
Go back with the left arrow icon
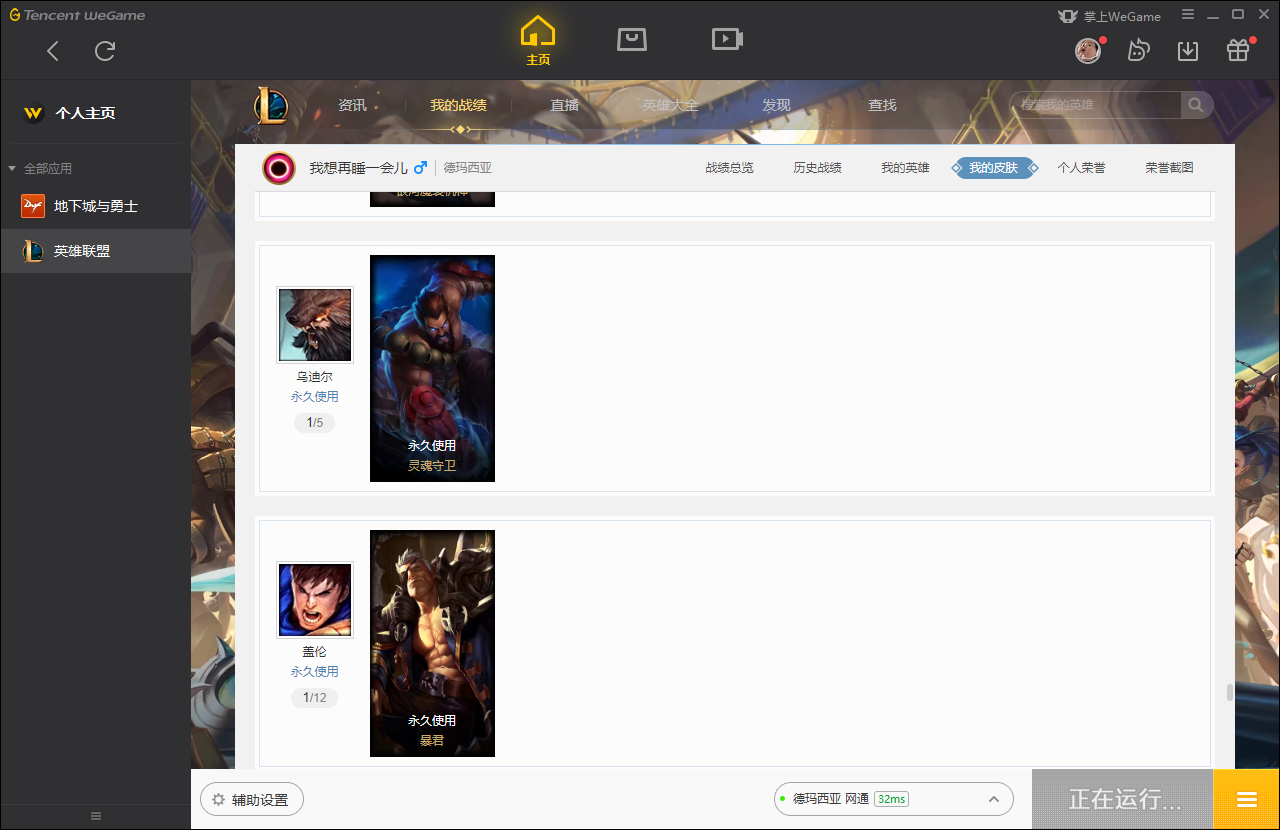point(53,51)
